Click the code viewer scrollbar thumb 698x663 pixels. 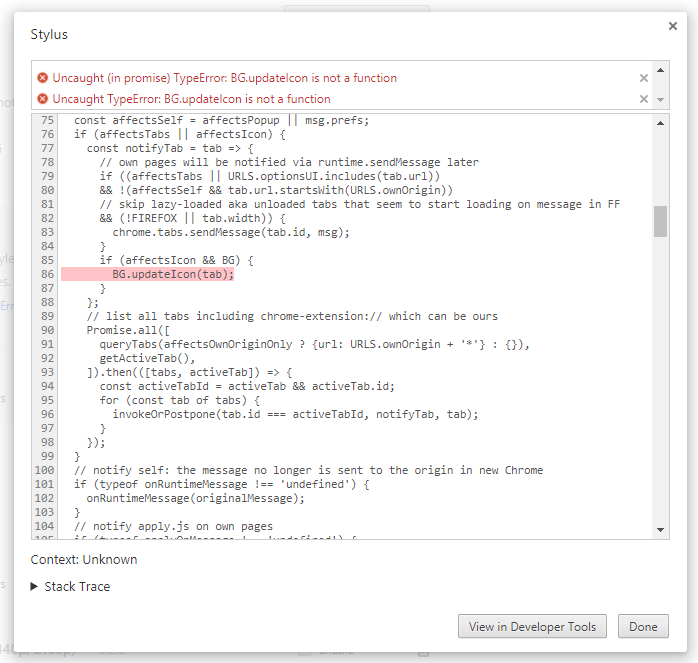click(x=661, y=221)
